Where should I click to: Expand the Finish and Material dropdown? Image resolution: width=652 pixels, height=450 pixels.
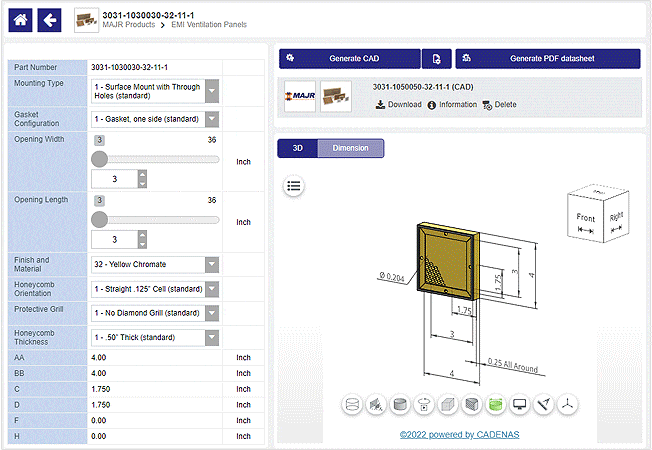(x=211, y=264)
